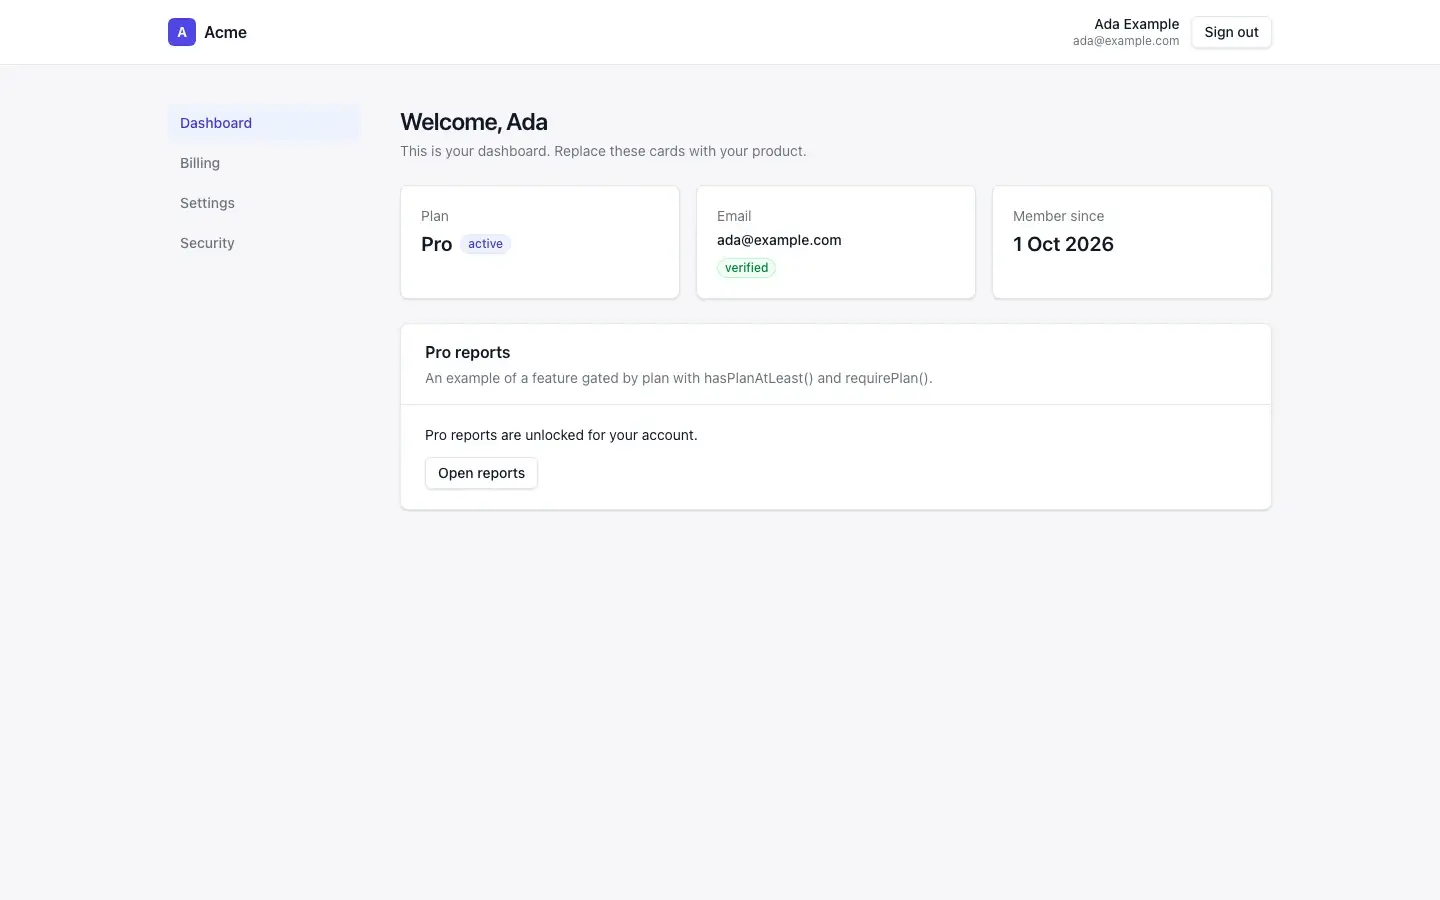Click the 'Welcome, Ada' heading
This screenshot has height=900, width=1440.
(474, 122)
